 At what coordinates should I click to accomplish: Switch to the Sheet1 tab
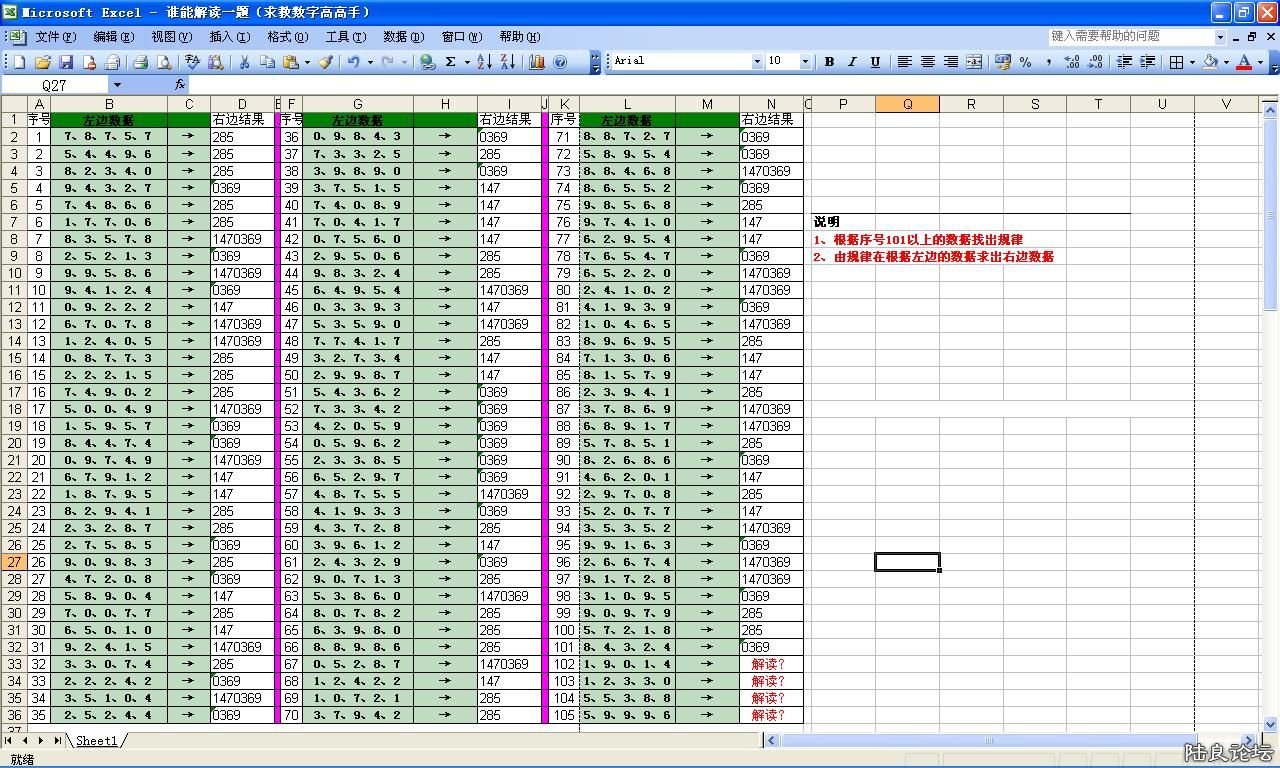coord(97,741)
